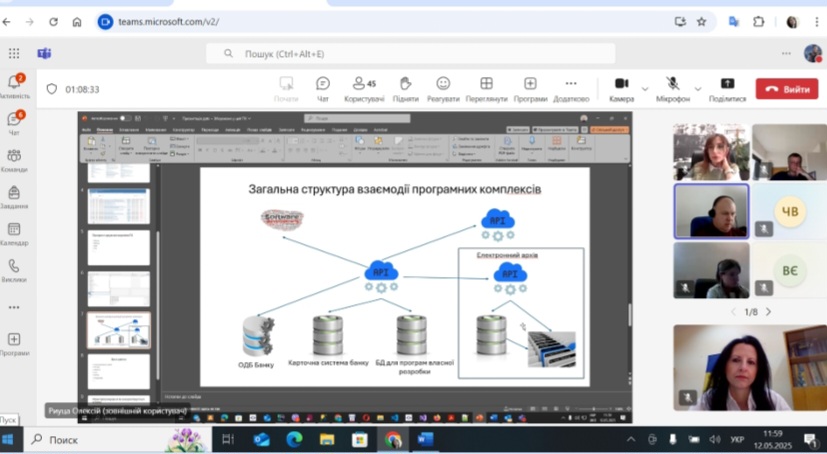This screenshot has height=454, width=827.
Task: Open Календар in the Teams left sidebar
Action: pyautogui.click(x=14, y=232)
